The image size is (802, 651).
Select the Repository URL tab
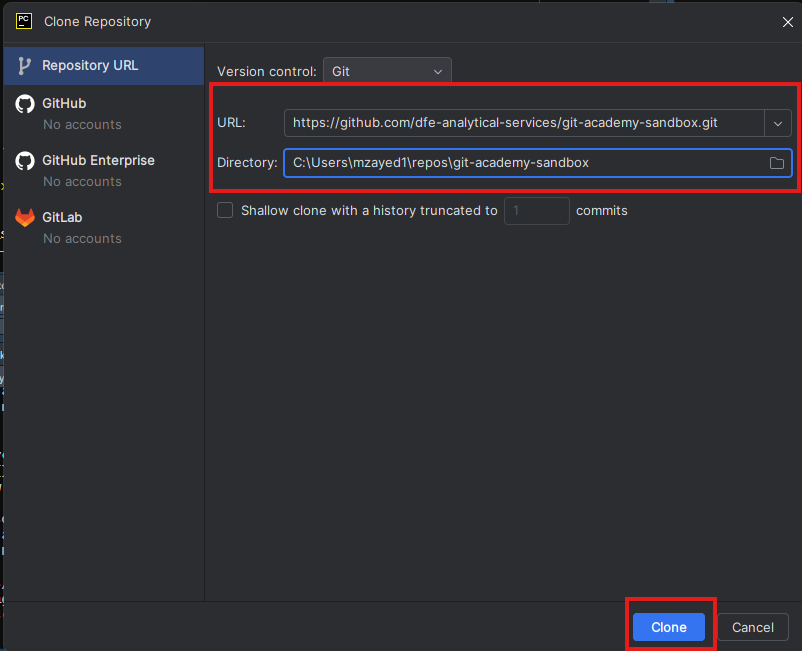click(x=104, y=66)
